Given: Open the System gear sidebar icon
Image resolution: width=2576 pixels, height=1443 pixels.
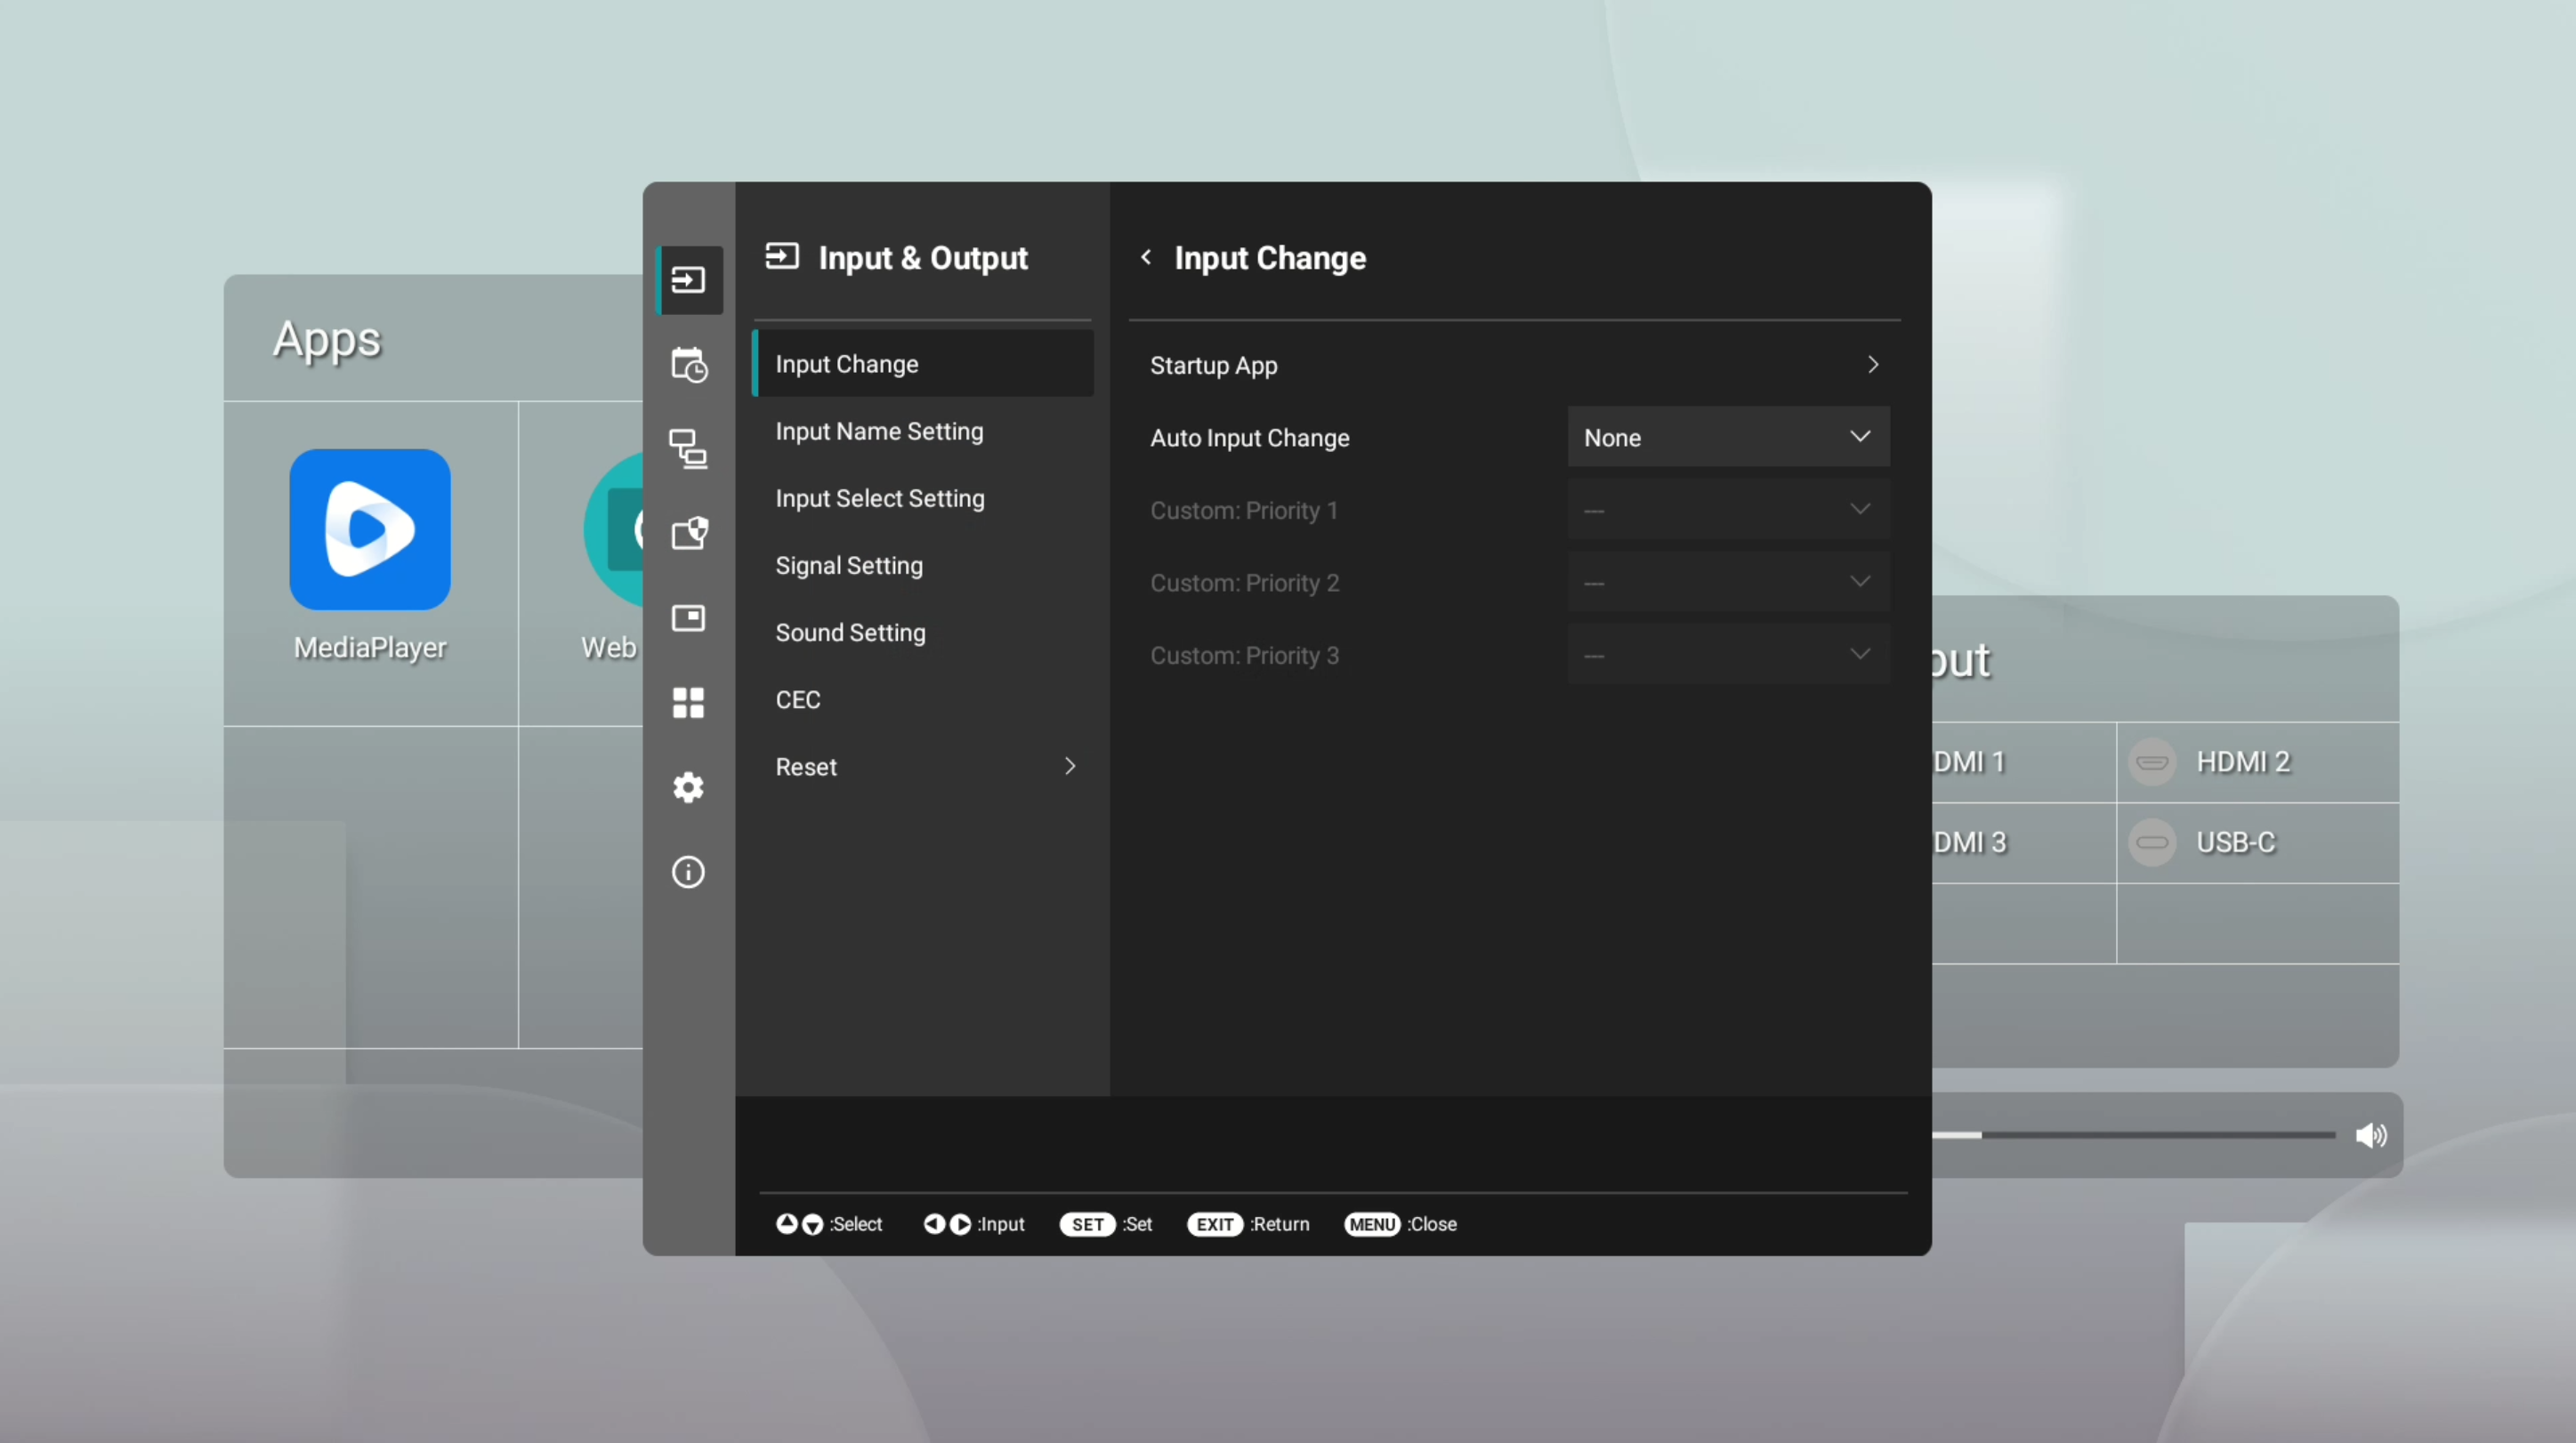Looking at the screenshot, I should pos(688,787).
